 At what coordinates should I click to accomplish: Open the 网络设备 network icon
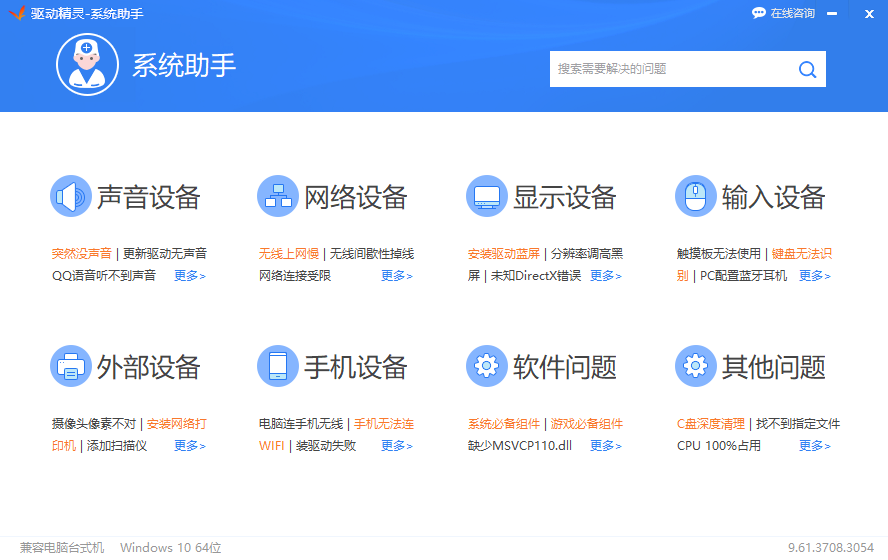278,196
